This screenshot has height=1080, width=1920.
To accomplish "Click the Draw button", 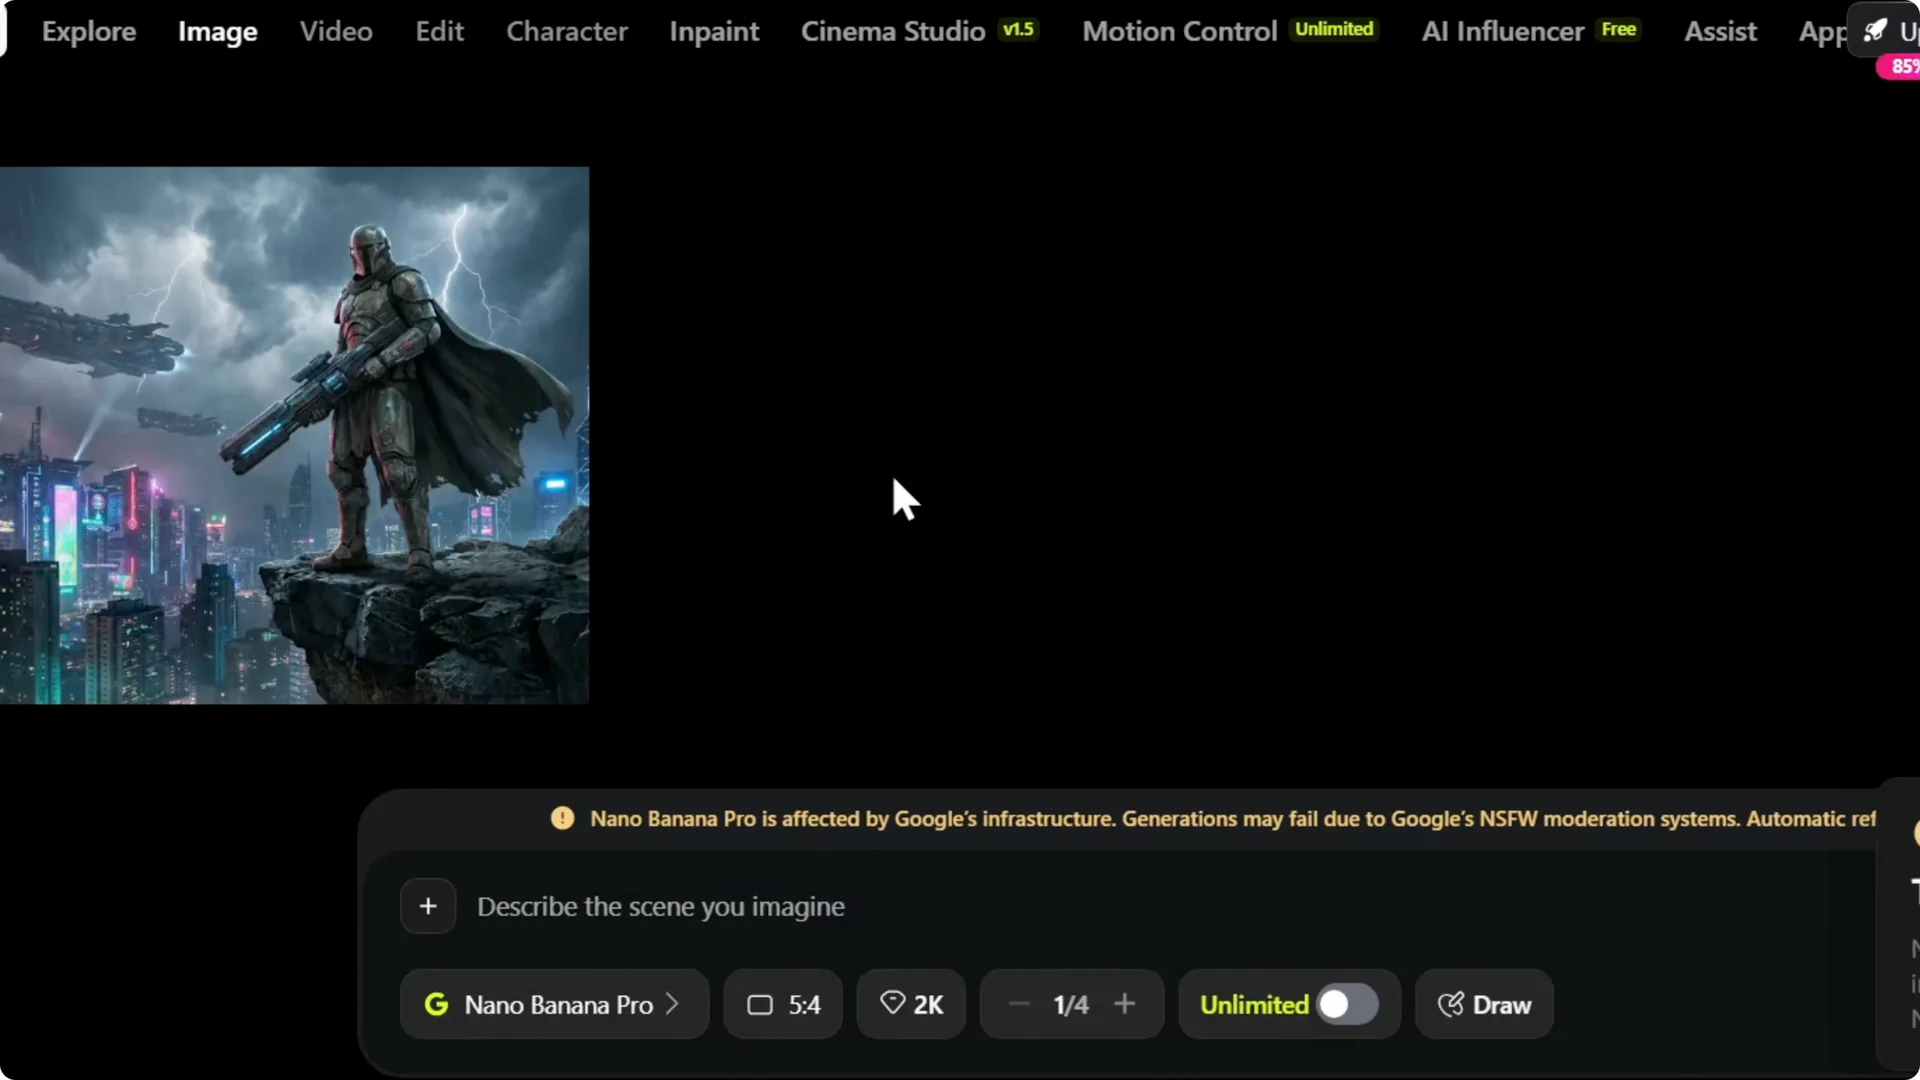I will point(1484,1004).
